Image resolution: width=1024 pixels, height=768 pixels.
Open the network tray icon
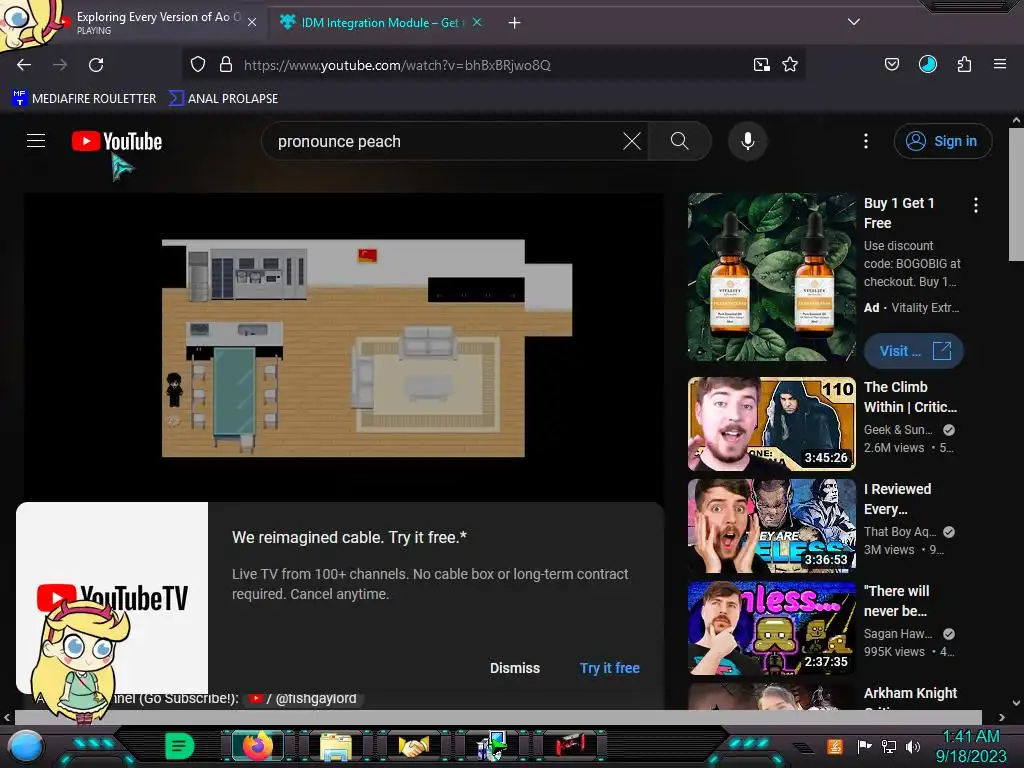coord(889,746)
